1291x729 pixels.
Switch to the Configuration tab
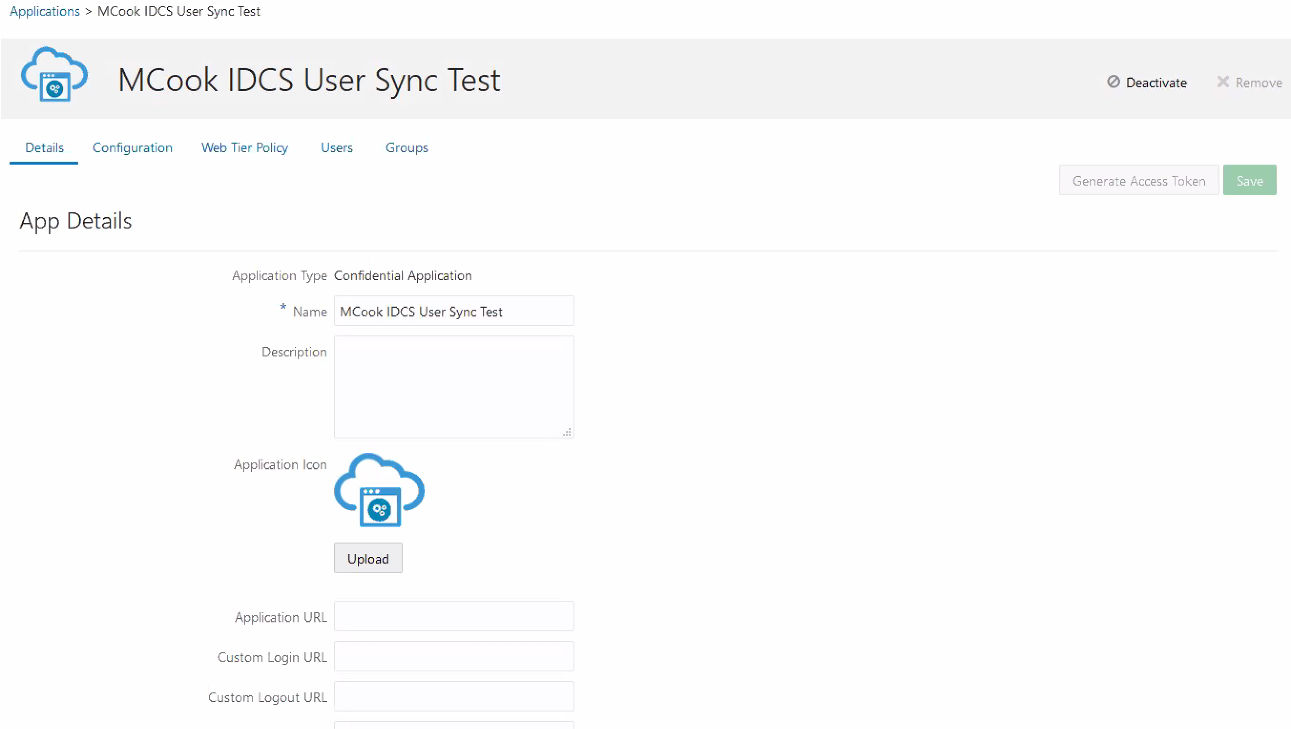(133, 148)
